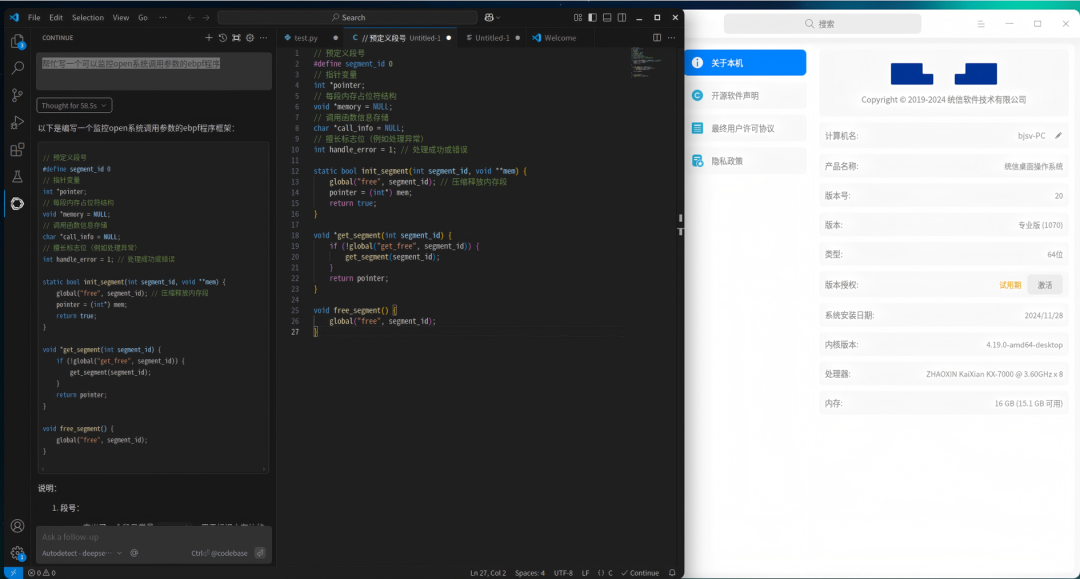Click notifications bell in status bar

click(x=673, y=573)
